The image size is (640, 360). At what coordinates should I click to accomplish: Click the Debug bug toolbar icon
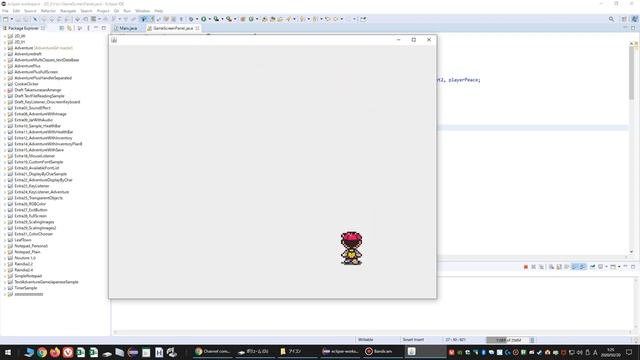(x=191, y=19)
